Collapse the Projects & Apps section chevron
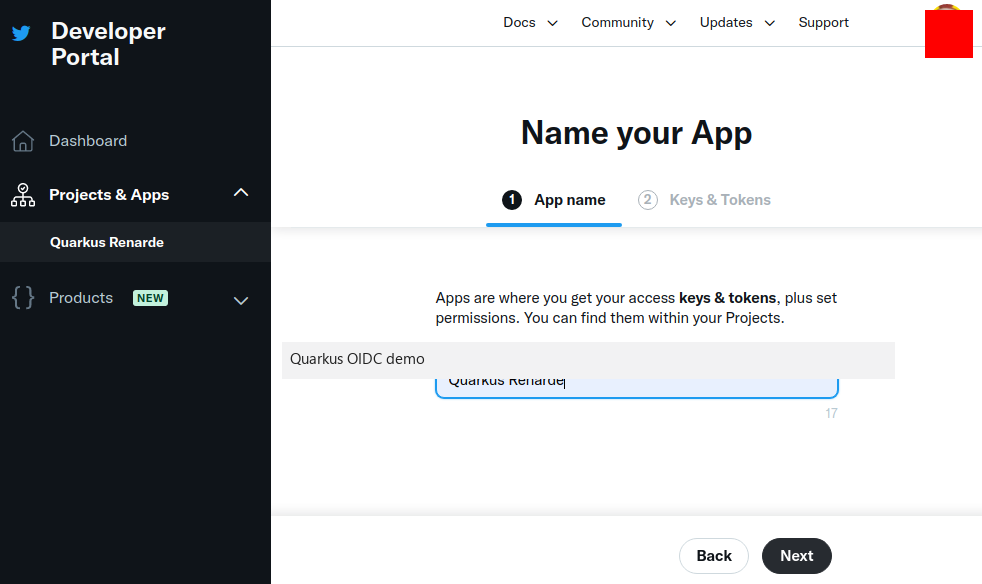 241,193
